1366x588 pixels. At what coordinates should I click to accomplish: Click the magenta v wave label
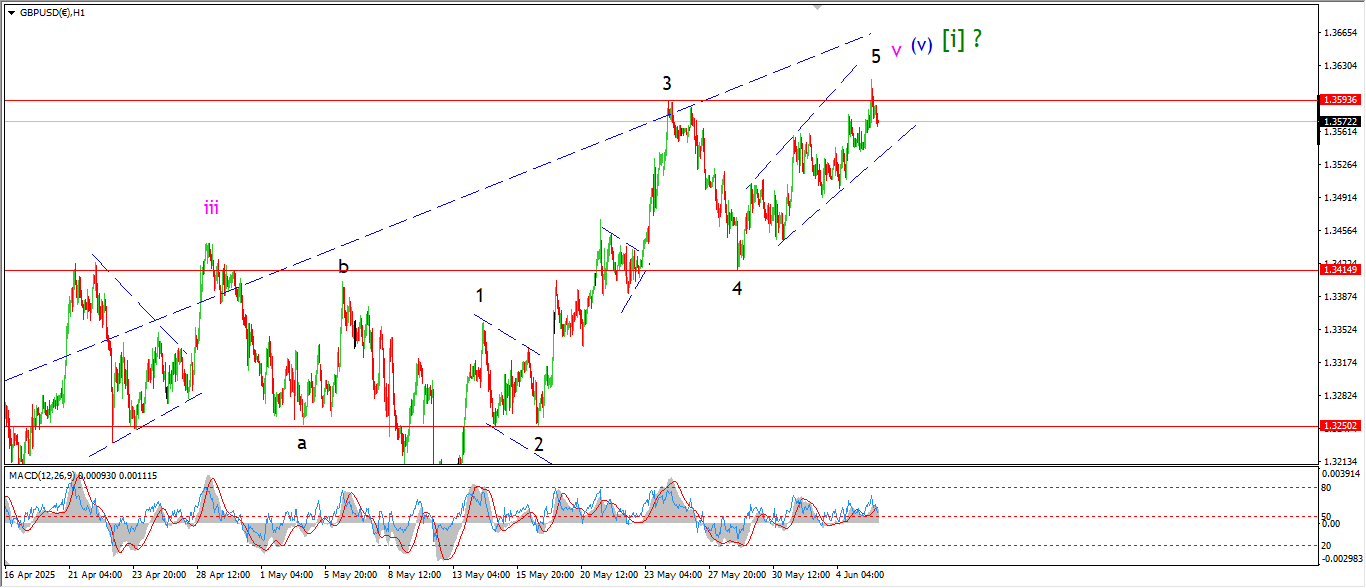coord(896,49)
